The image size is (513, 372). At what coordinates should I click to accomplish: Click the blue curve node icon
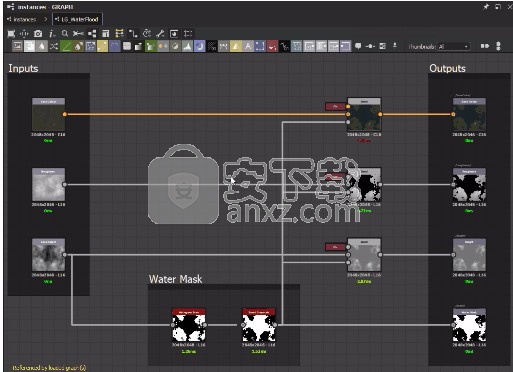click(115, 46)
